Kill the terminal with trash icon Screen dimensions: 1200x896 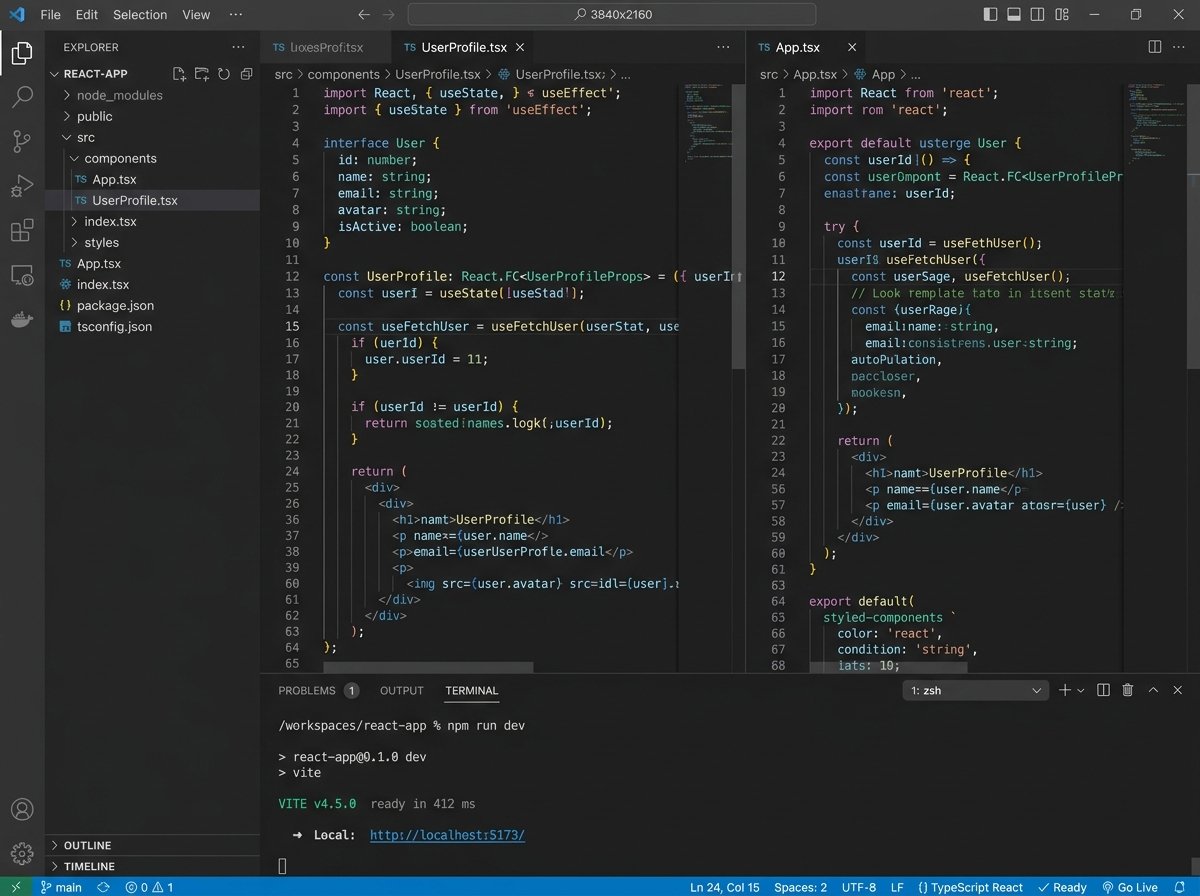pos(1128,690)
